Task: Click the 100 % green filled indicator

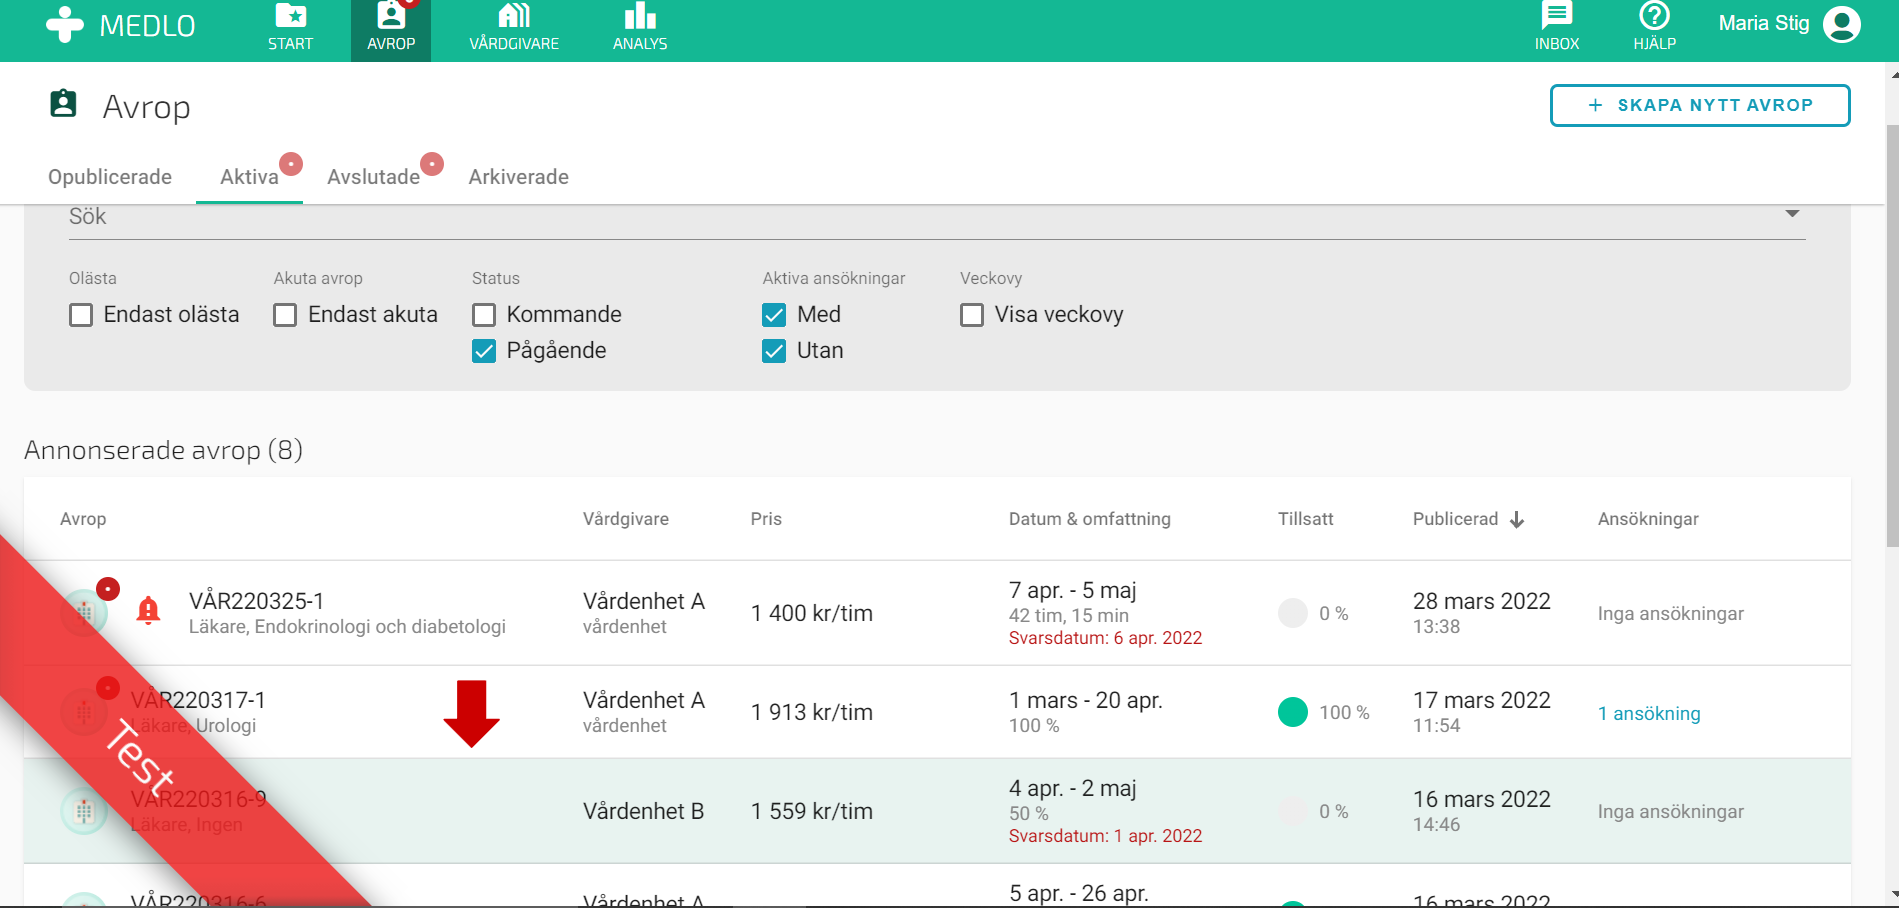Action: coord(1293,712)
